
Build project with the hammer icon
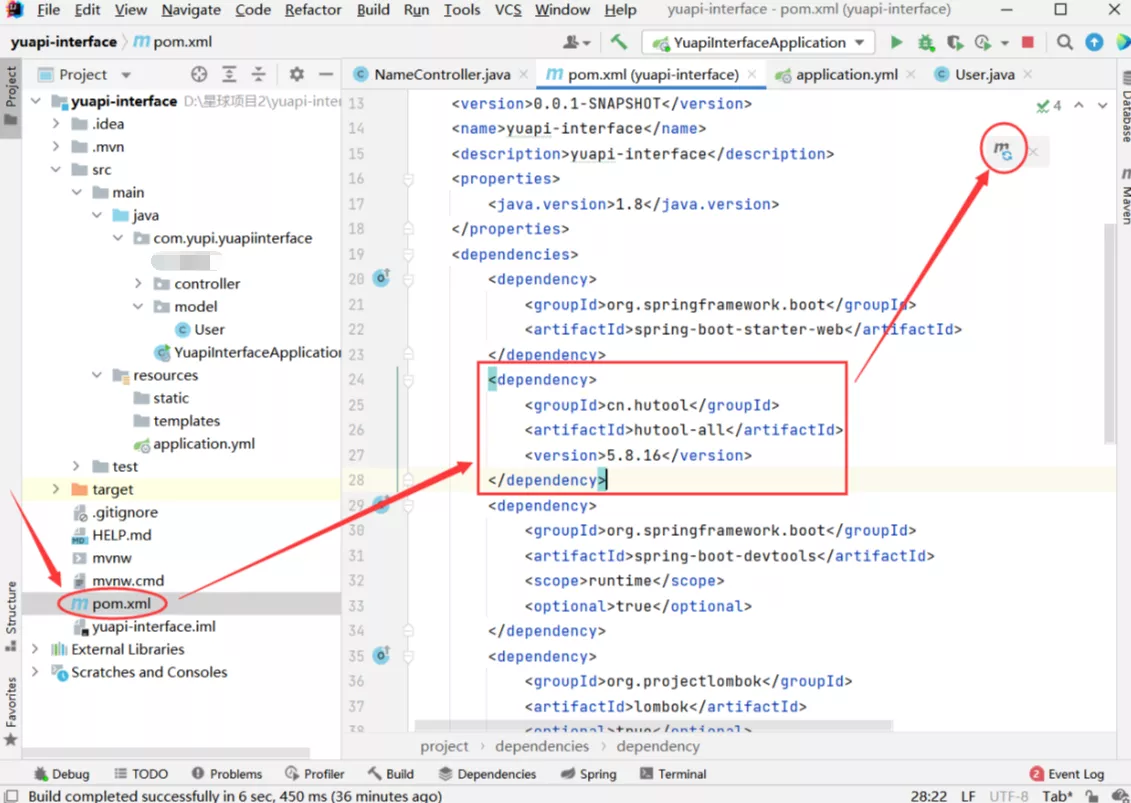coord(619,42)
